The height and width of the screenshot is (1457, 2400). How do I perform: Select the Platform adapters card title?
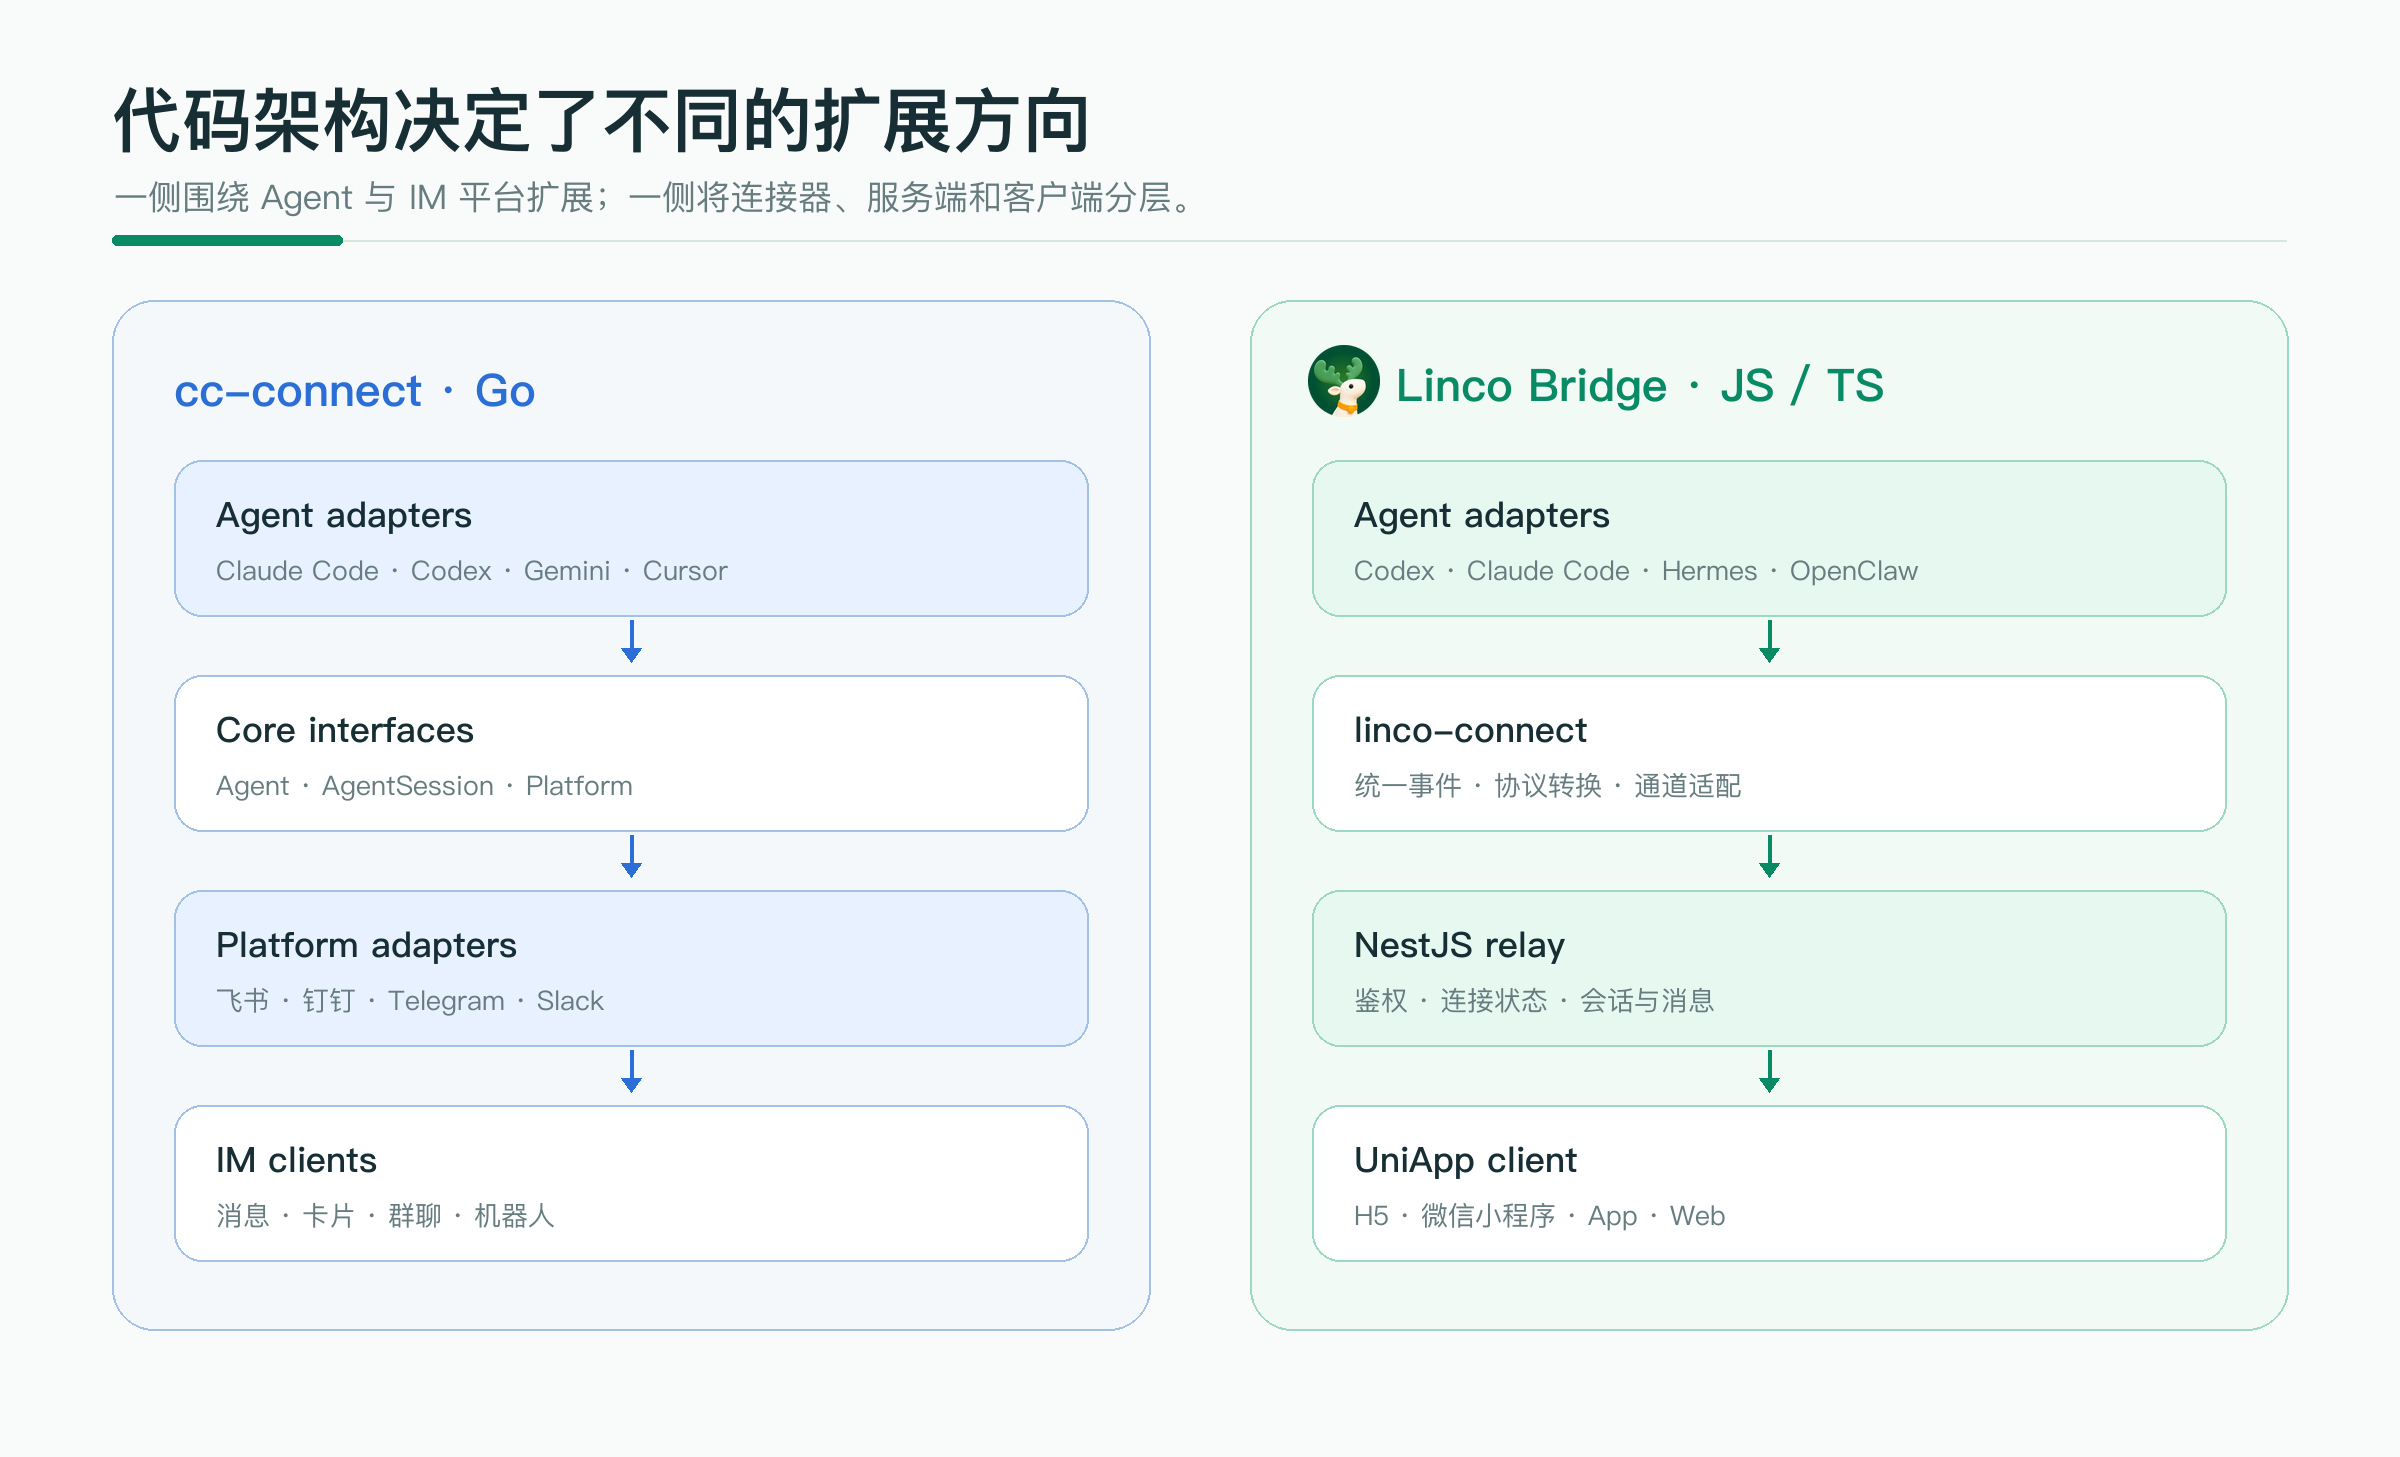point(366,945)
